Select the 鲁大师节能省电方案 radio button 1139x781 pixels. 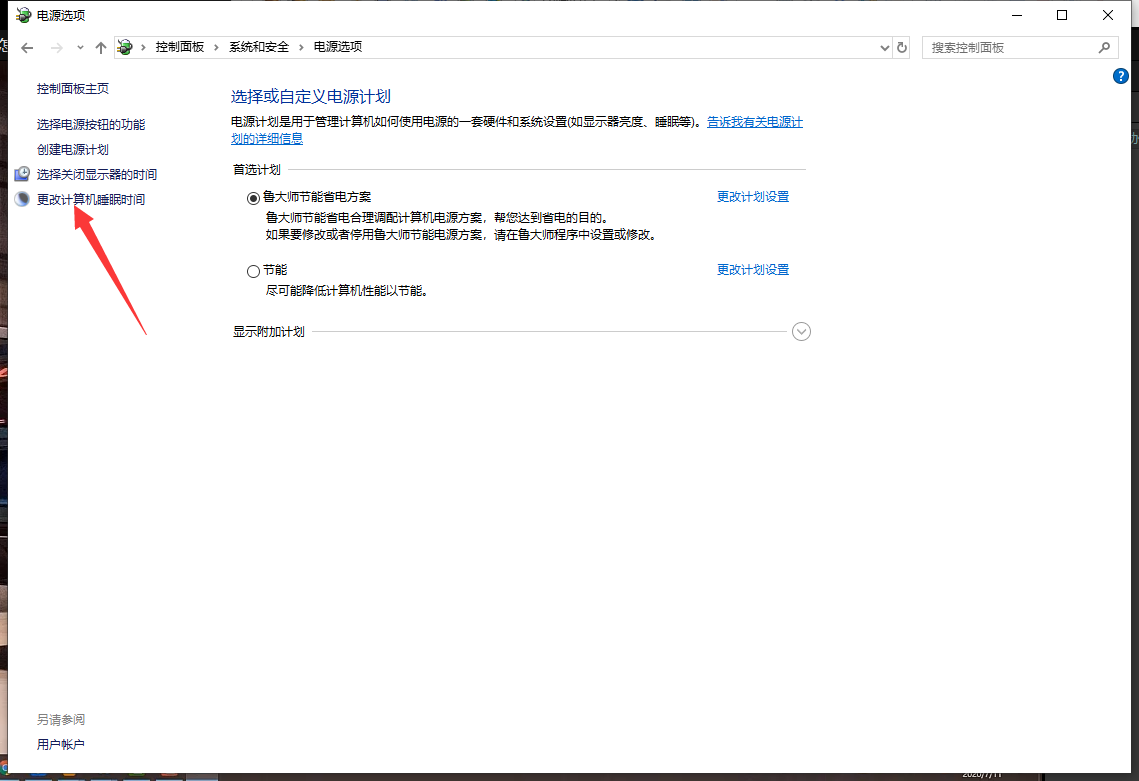[253, 198]
